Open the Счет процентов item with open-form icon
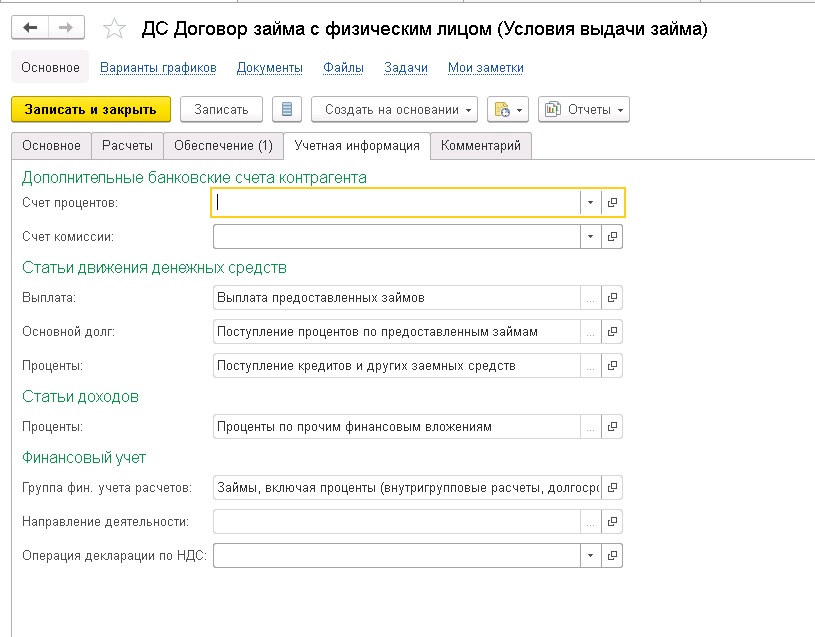 pos(613,202)
